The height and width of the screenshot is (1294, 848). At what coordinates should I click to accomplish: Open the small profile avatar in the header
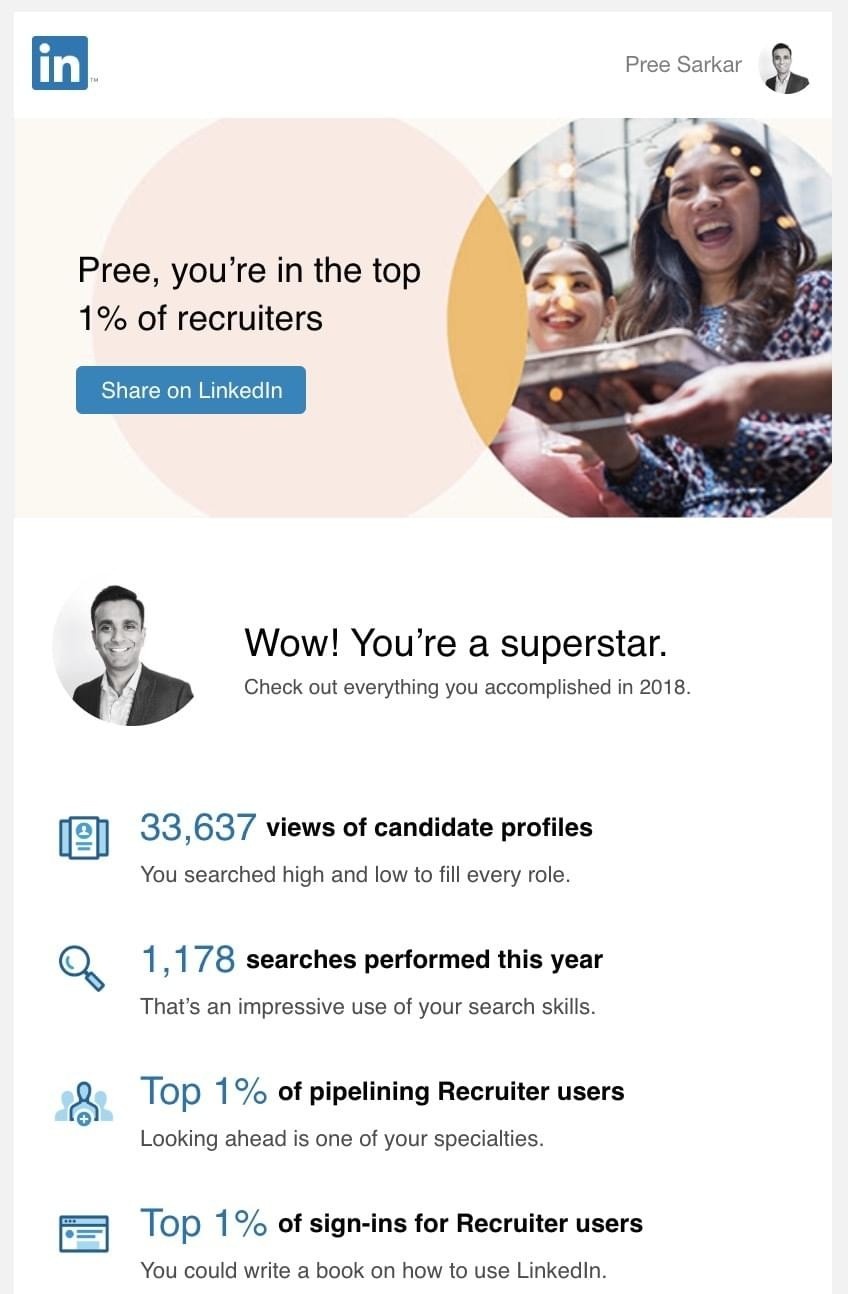[x=783, y=67]
